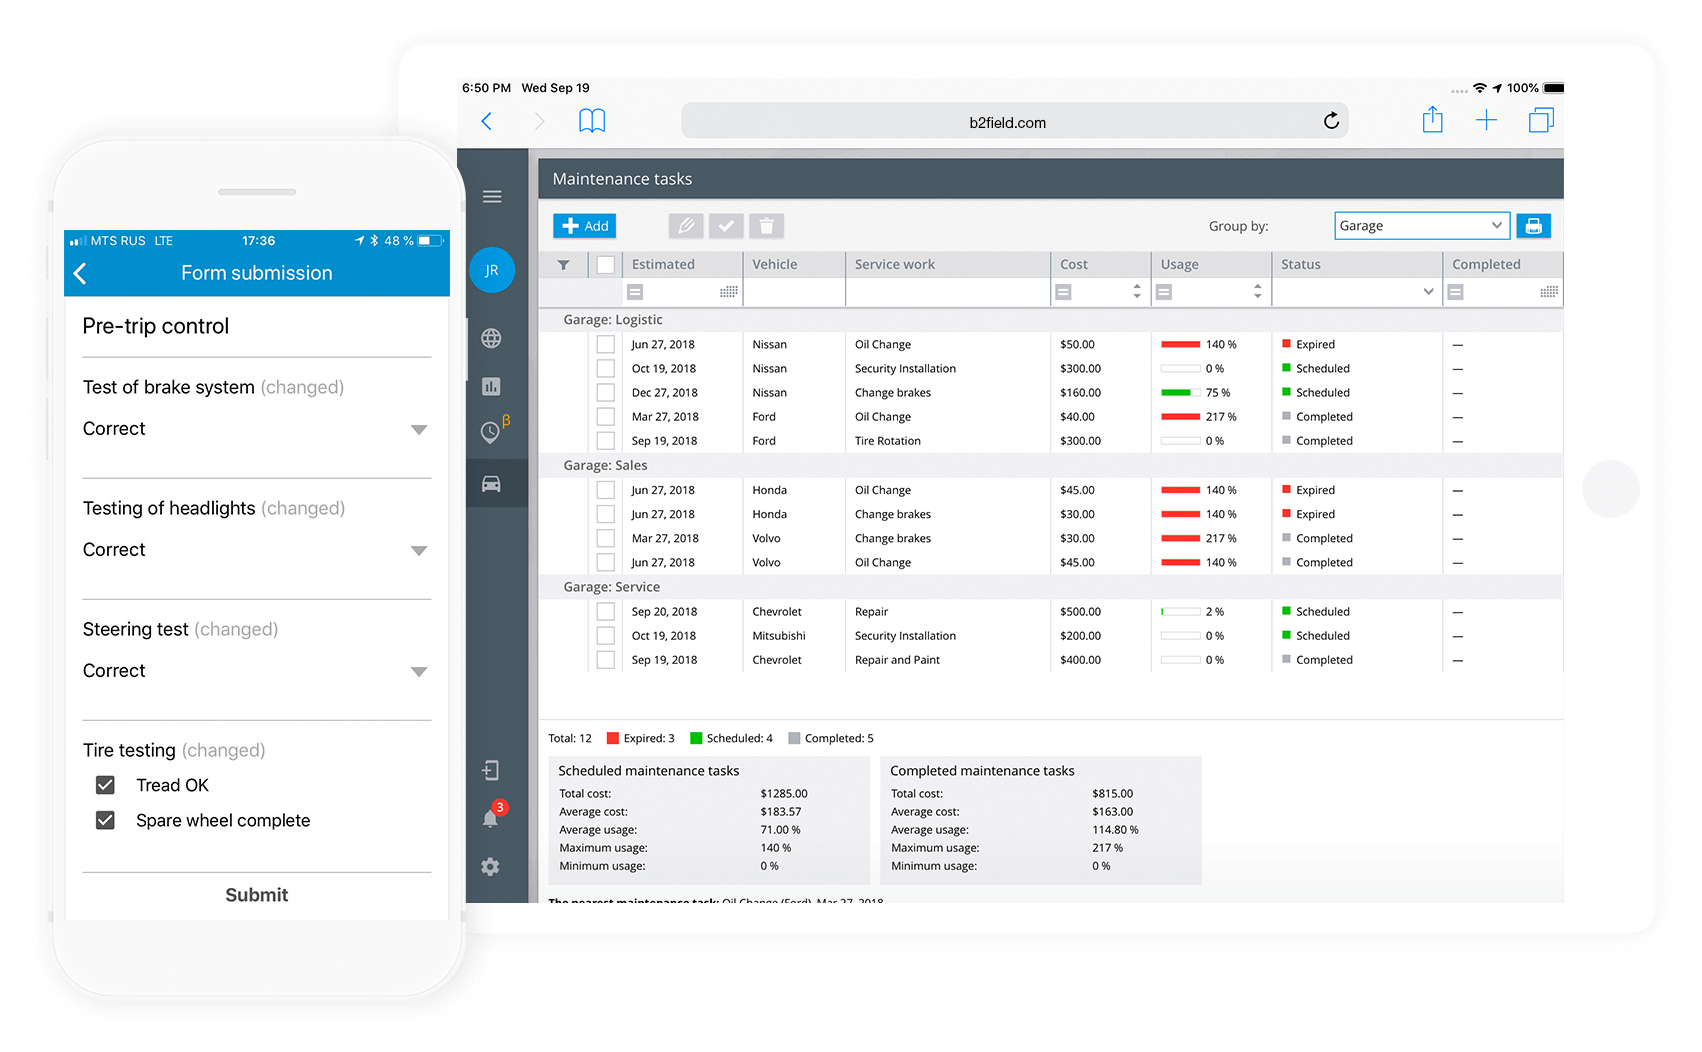Open the Status column filter dropdown
This screenshot has width=1702, height=1052.
[1427, 292]
